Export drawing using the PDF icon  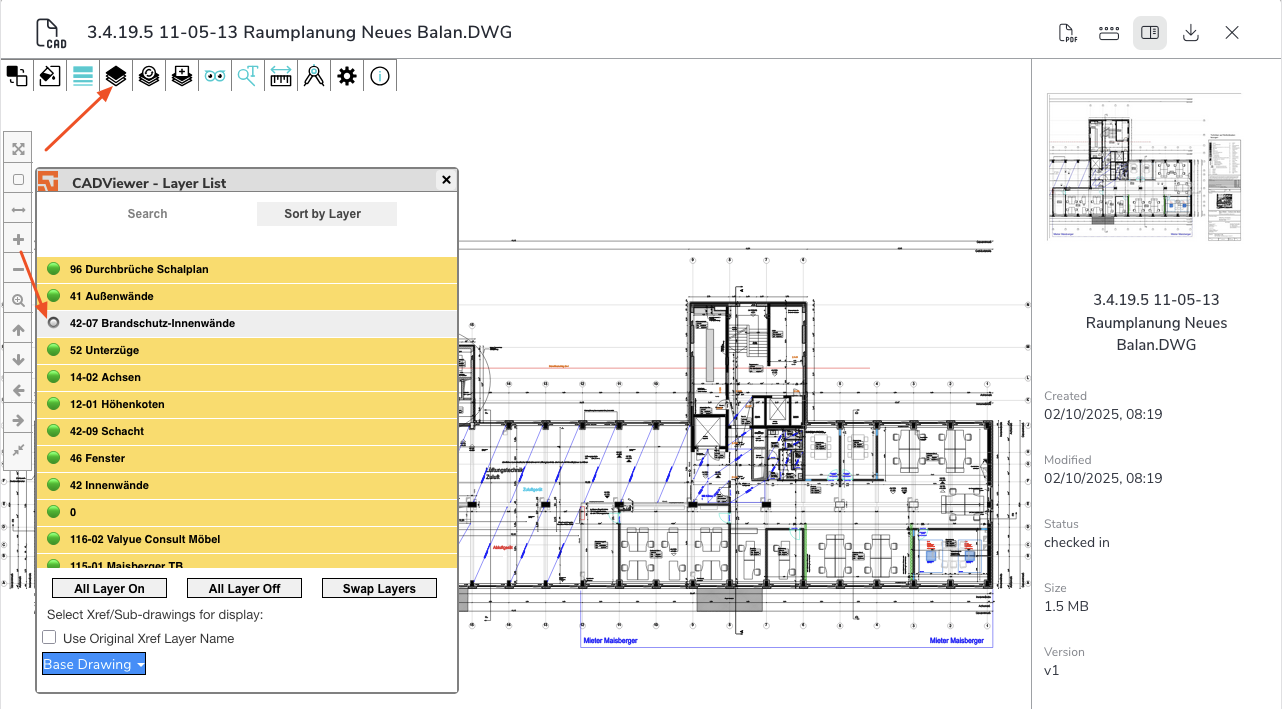tap(1069, 33)
